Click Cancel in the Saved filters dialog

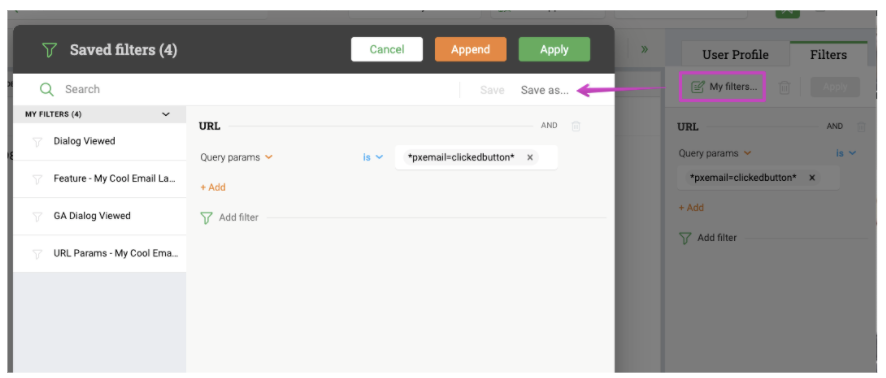[387, 50]
